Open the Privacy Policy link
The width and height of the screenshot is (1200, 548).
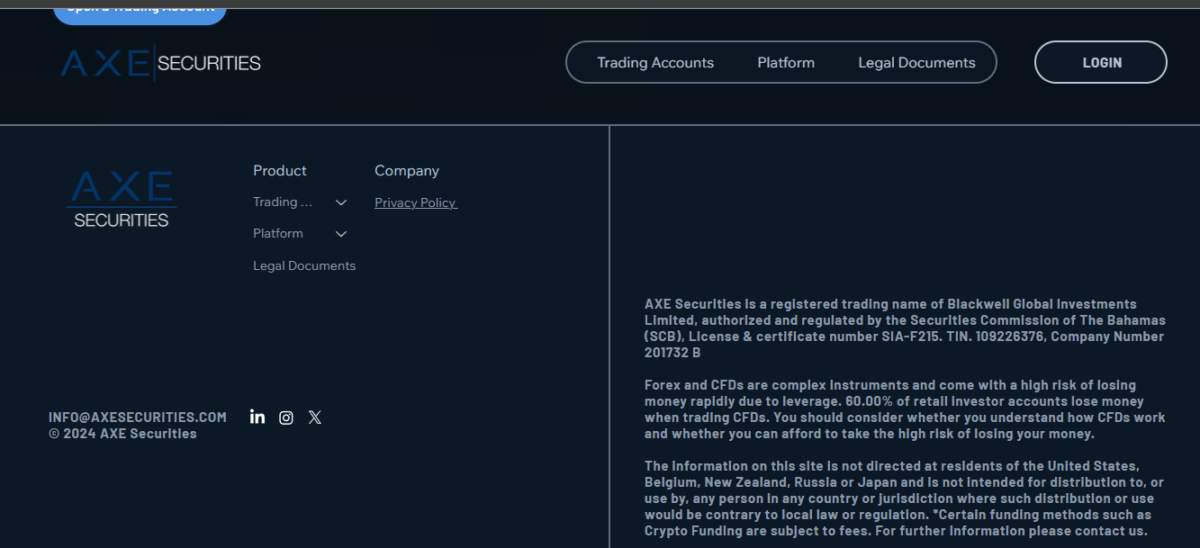(416, 203)
